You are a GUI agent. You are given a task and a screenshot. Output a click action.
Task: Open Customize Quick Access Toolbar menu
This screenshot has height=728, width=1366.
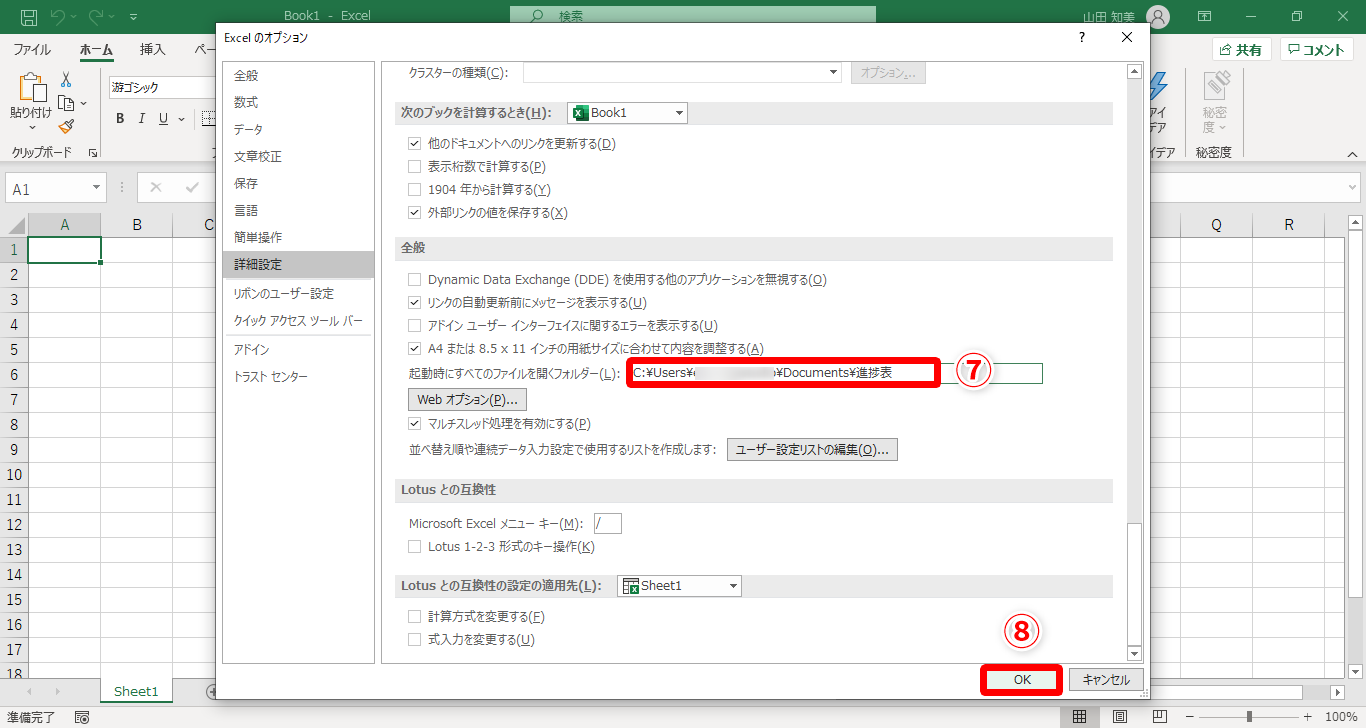(x=134, y=17)
